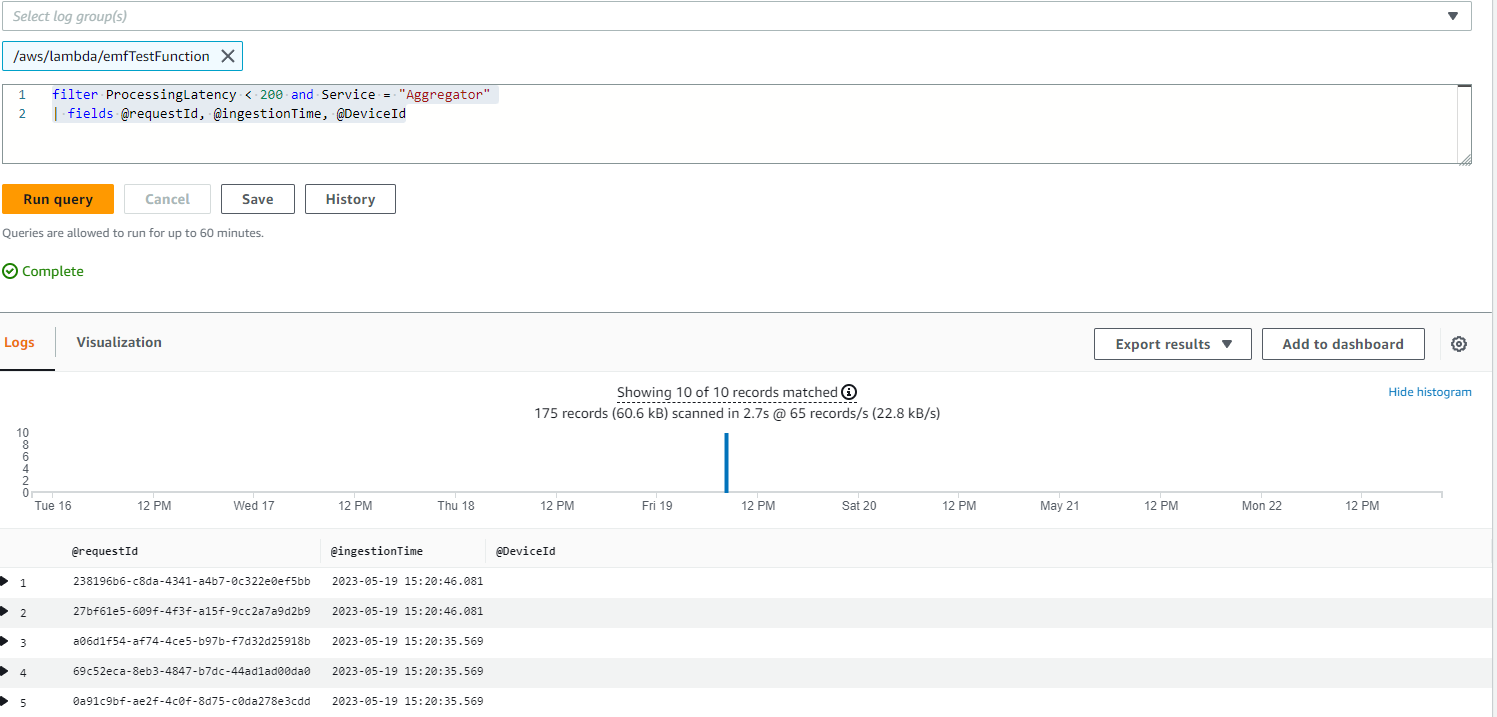Click the ingestion time in row 1
This screenshot has height=717, width=1497.
click(407, 581)
